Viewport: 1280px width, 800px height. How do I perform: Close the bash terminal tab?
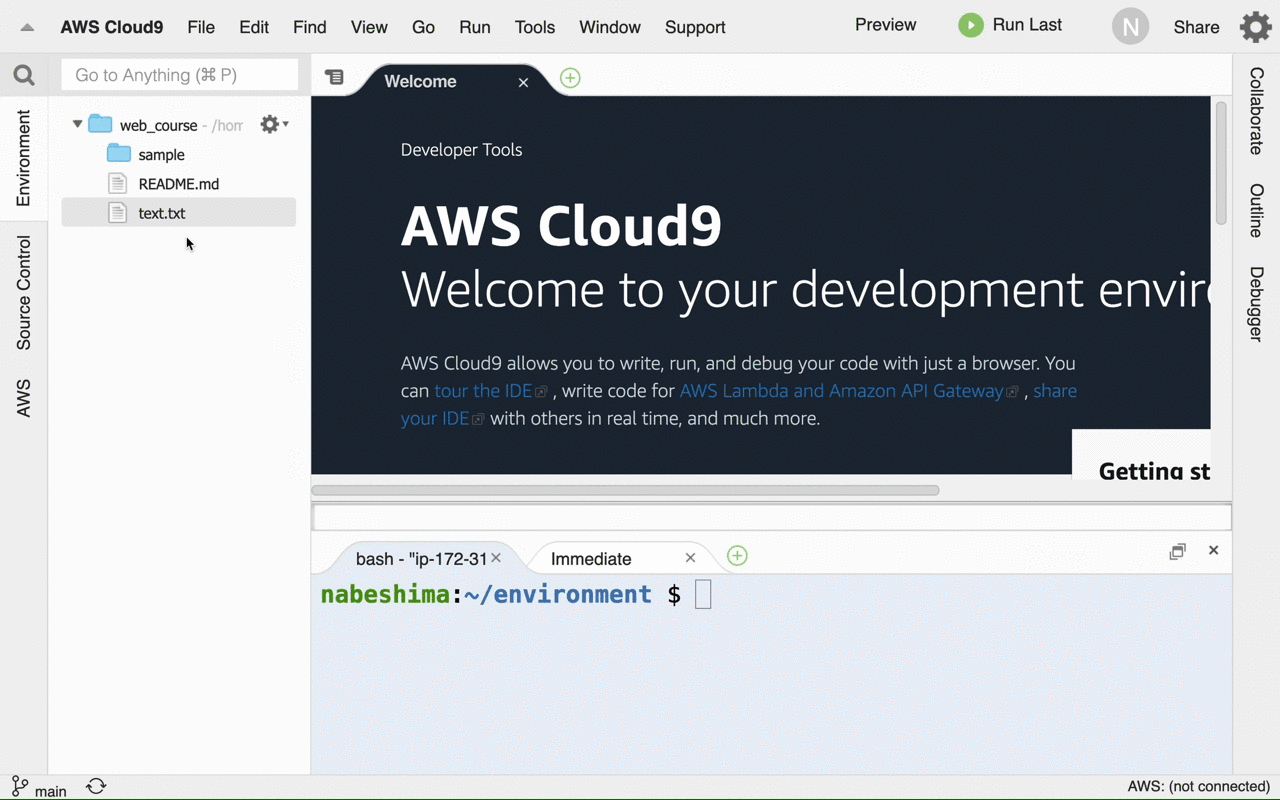(x=496, y=558)
